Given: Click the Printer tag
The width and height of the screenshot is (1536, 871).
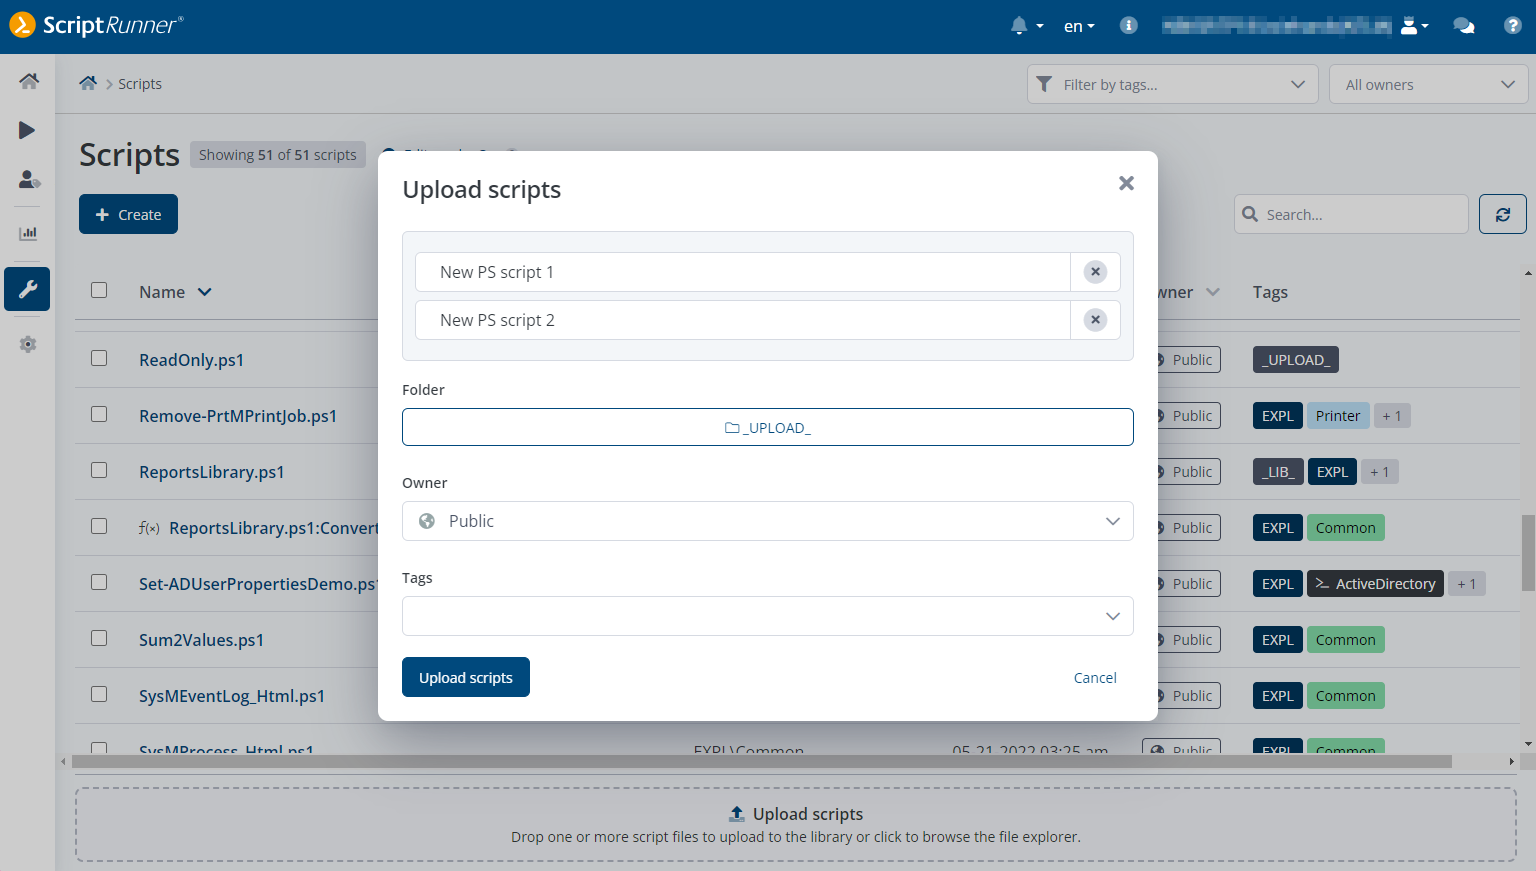Looking at the screenshot, I should coord(1338,416).
